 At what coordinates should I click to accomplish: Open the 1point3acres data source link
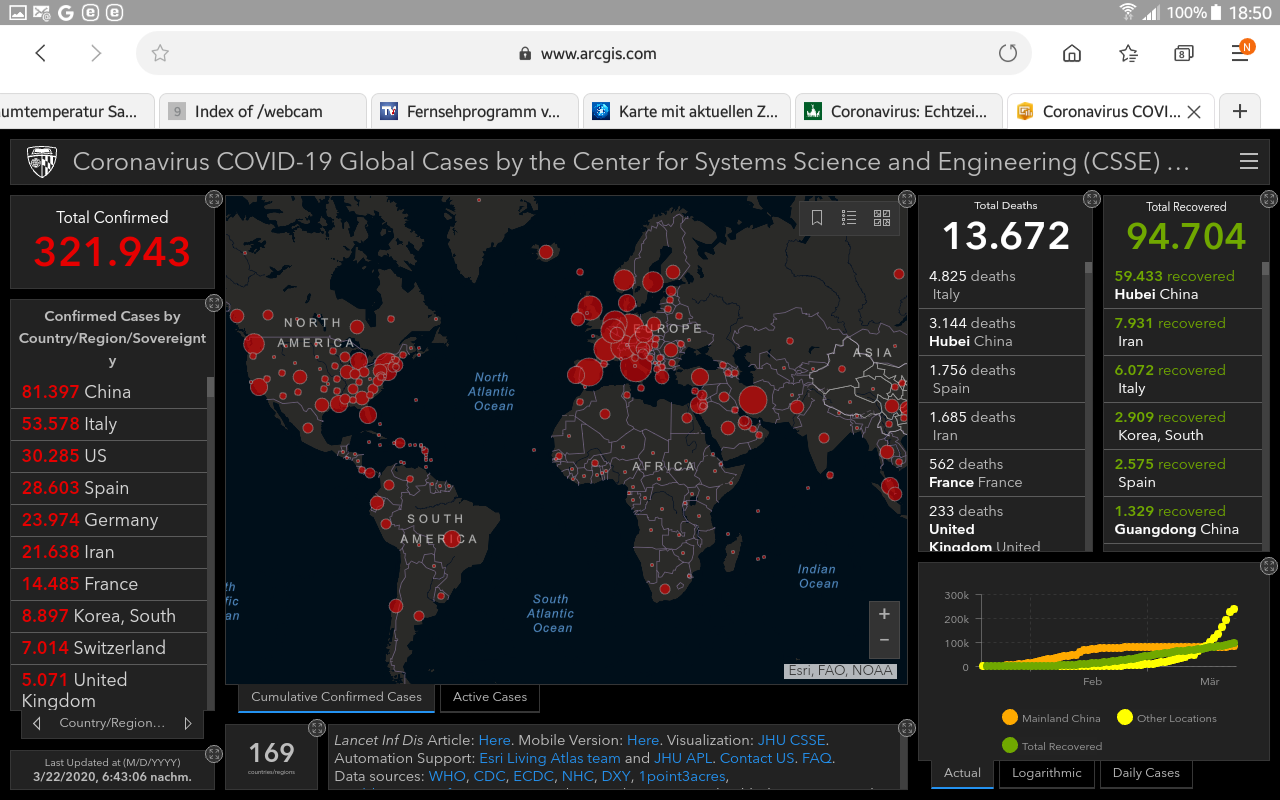pos(683,776)
